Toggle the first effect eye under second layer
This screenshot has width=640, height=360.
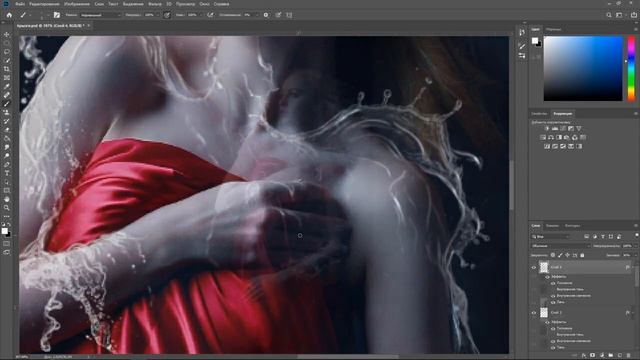[x=553, y=329]
